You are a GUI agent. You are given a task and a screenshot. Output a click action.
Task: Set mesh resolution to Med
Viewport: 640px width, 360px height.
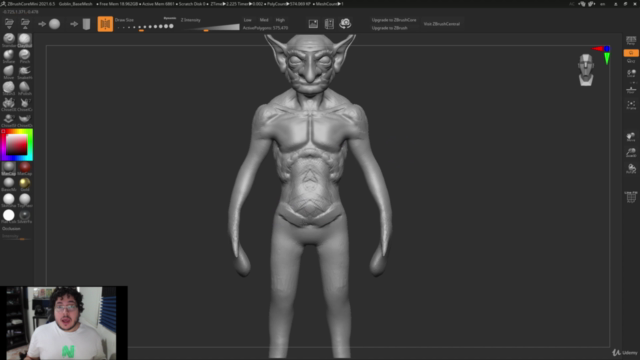264,20
